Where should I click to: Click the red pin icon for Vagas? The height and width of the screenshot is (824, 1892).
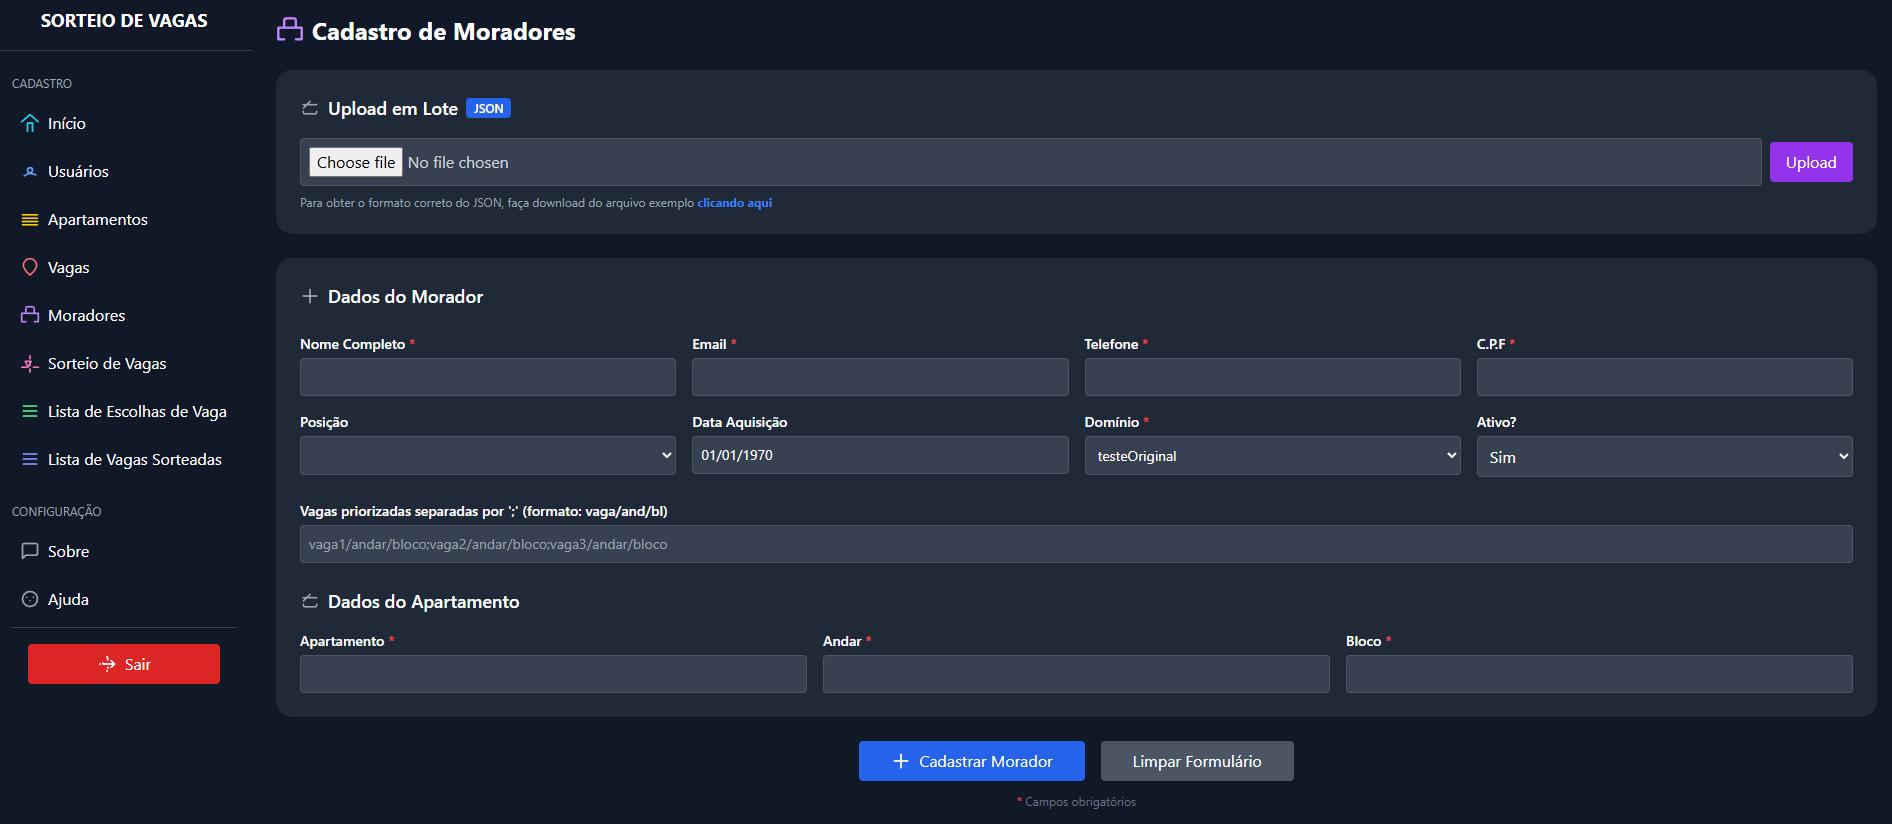tap(30, 268)
